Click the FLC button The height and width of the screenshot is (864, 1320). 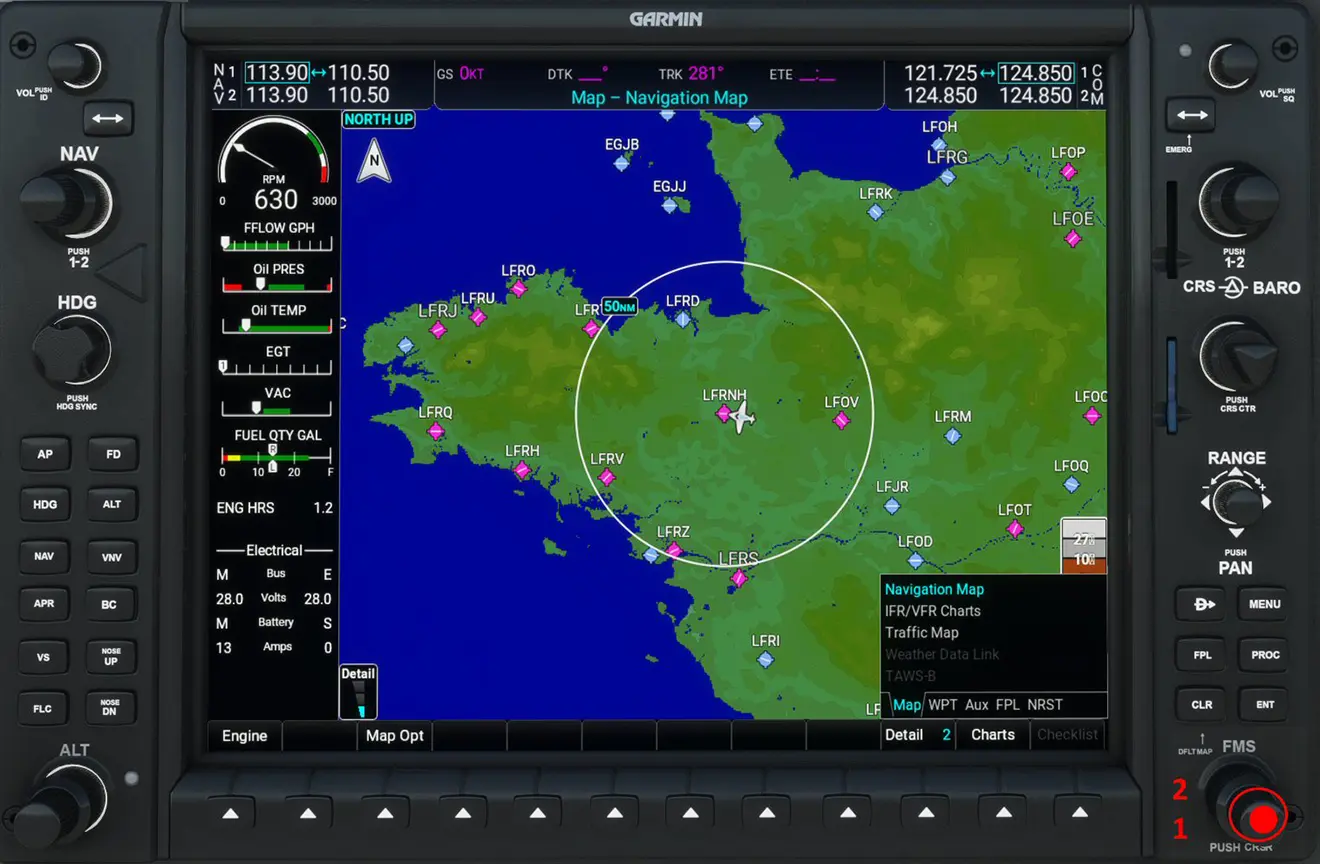tap(43, 709)
